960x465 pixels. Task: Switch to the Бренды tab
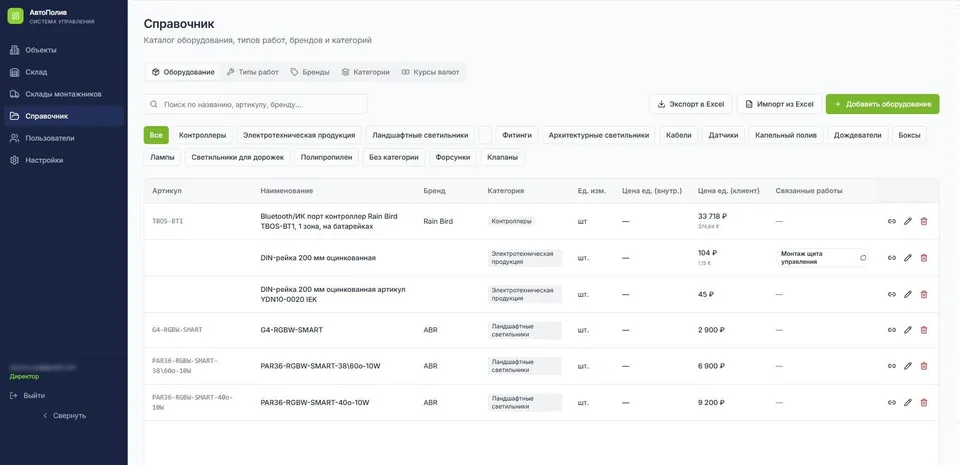[x=310, y=72]
